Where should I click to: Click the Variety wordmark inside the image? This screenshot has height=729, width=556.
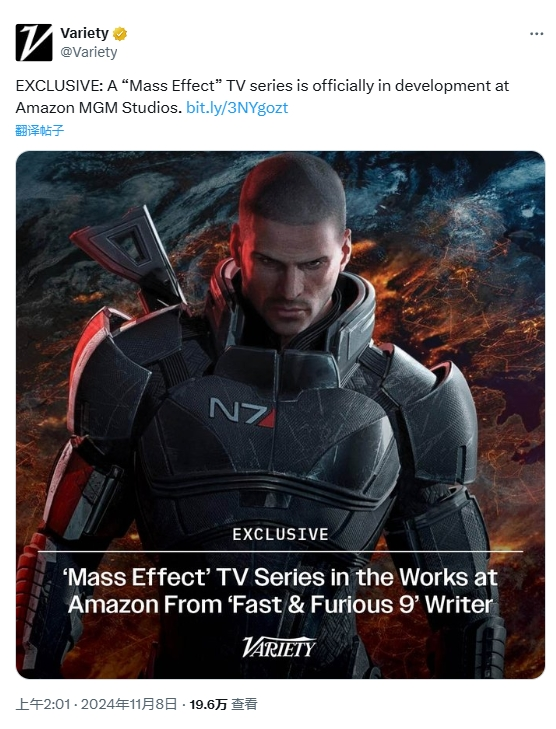(x=278, y=647)
